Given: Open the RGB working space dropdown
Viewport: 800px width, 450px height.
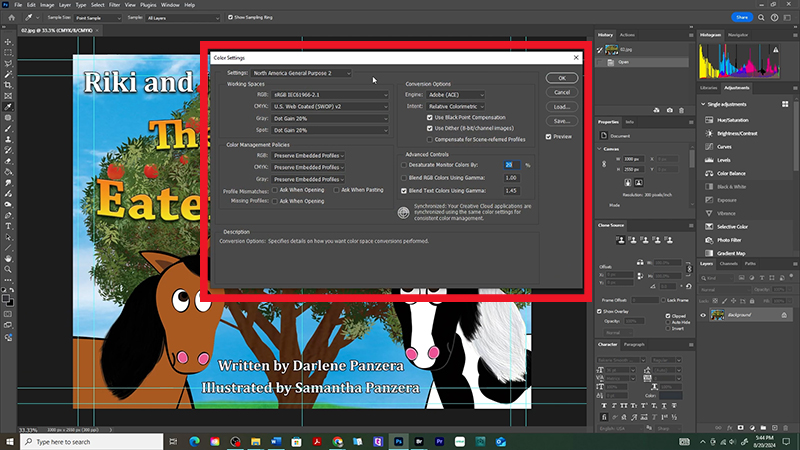Looking at the screenshot, I should [330, 95].
